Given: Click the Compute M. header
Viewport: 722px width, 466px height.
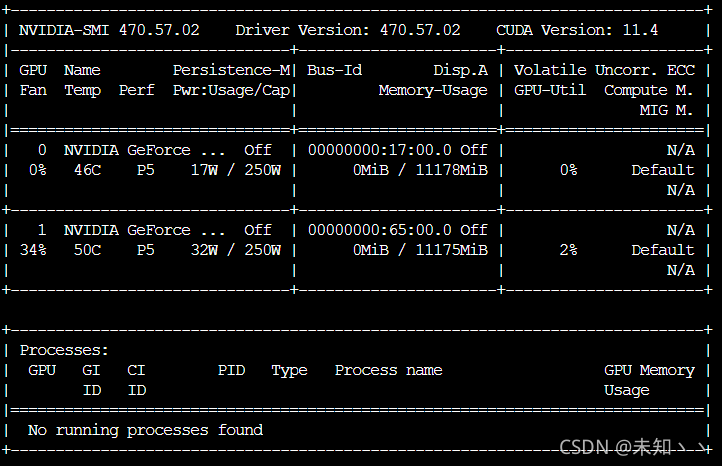Looking at the screenshot, I should pos(649,90).
